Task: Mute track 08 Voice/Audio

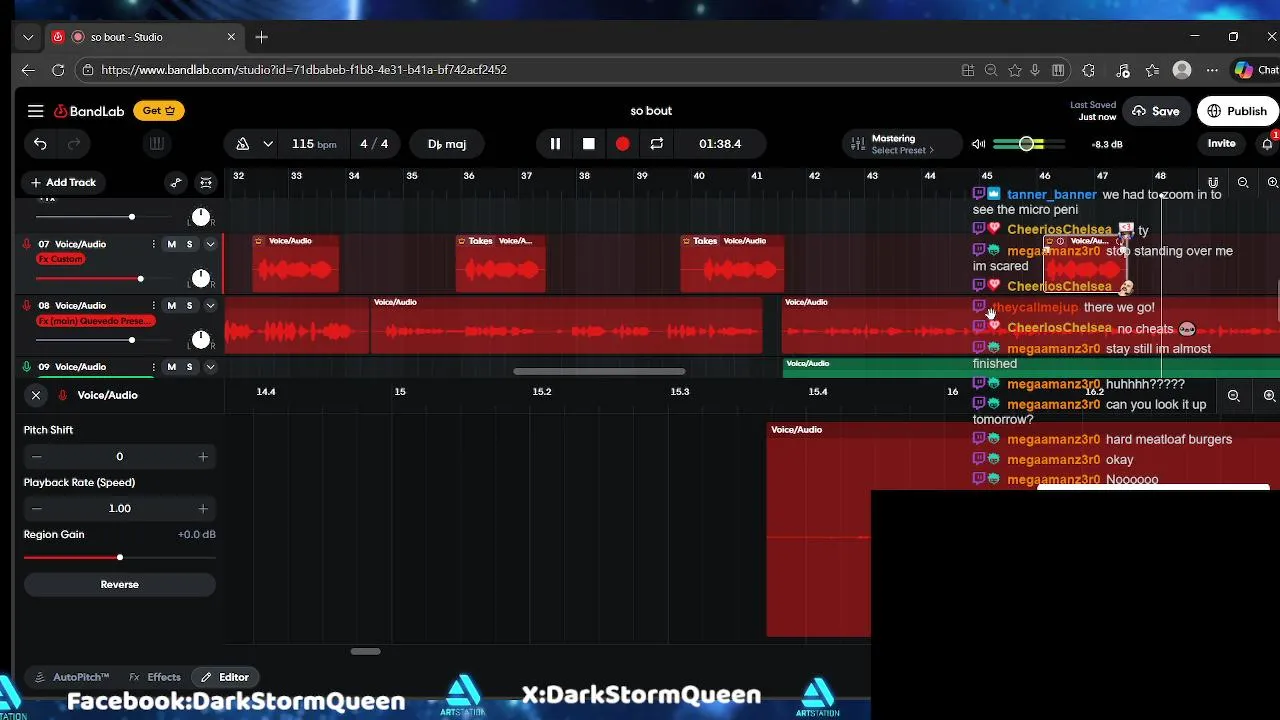Action: pos(171,305)
